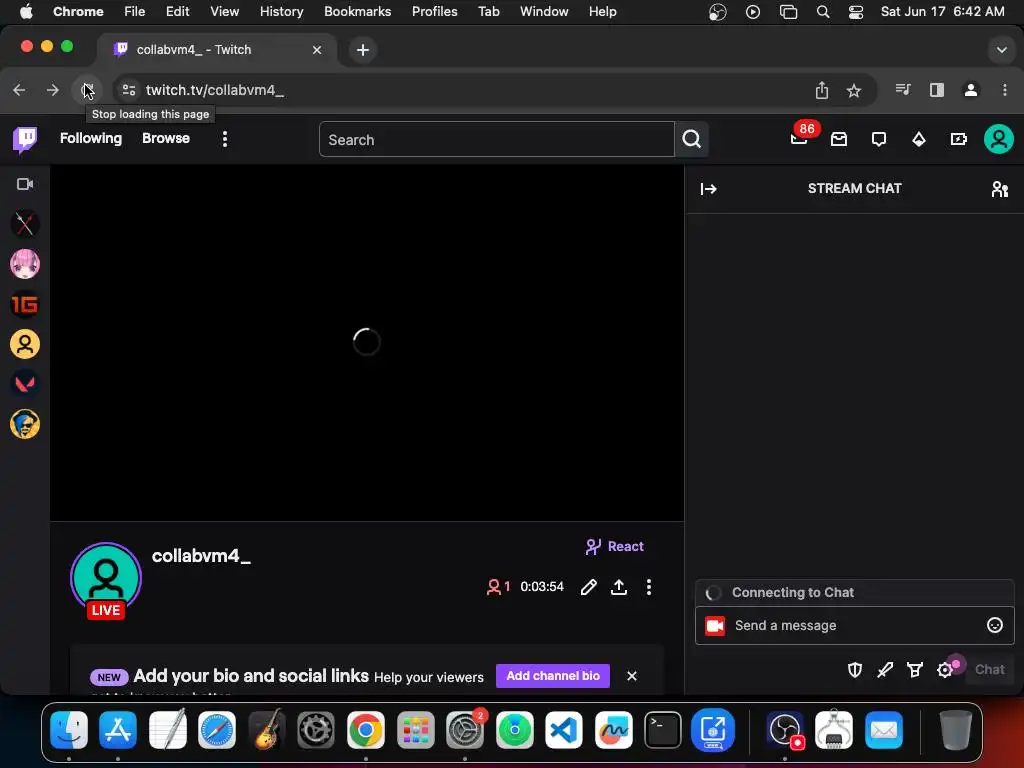This screenshot has height=768, width=1024.
Task: Open the teal user avatar menu
Action: [x=999, y=138]
